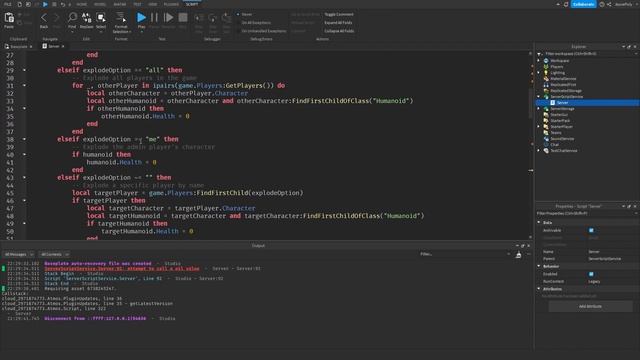Collapse the Behavior properties section

[x=539, y=266]
